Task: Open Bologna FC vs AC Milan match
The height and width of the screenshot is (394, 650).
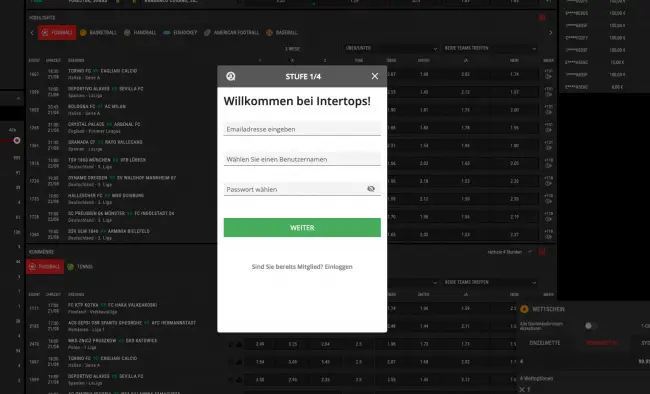Action: coord(97,107)
